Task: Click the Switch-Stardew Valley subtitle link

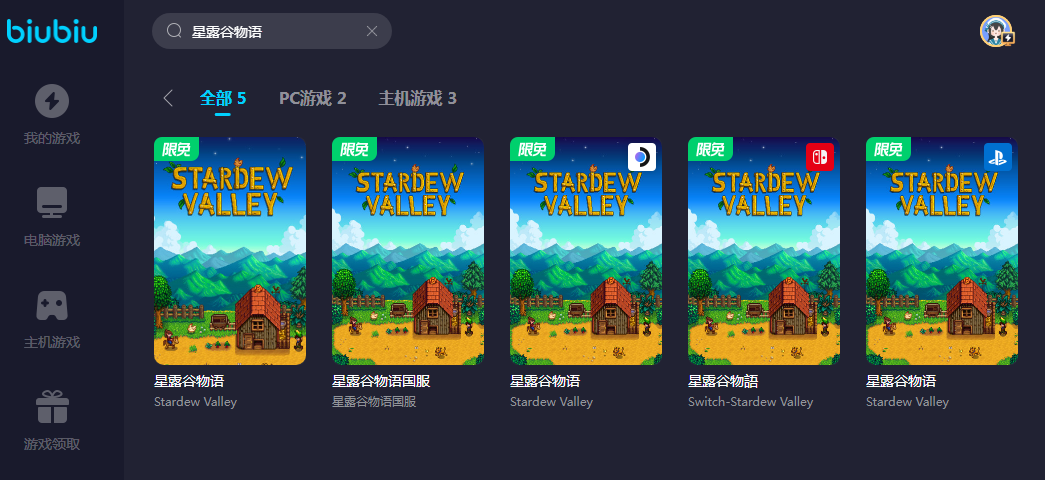Action: [750, 402]
